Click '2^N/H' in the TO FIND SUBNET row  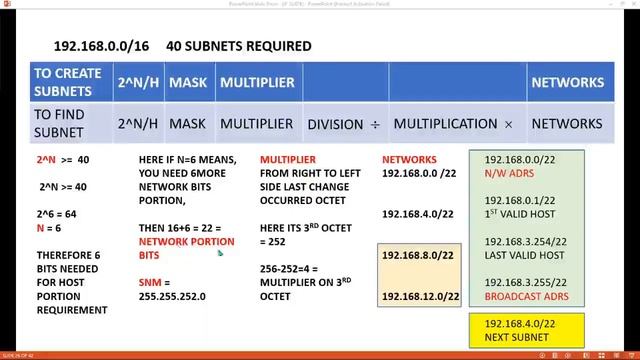coord(138,124)
